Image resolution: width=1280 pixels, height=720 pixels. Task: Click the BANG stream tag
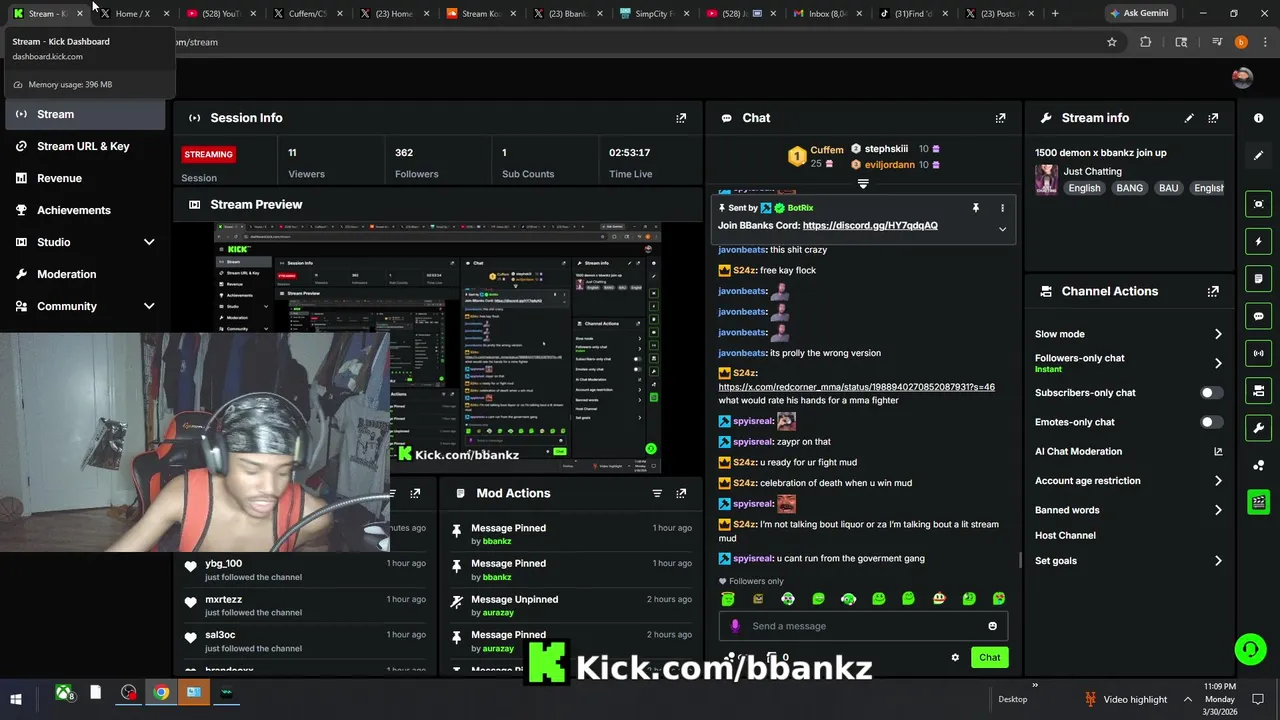point(1129,188)
